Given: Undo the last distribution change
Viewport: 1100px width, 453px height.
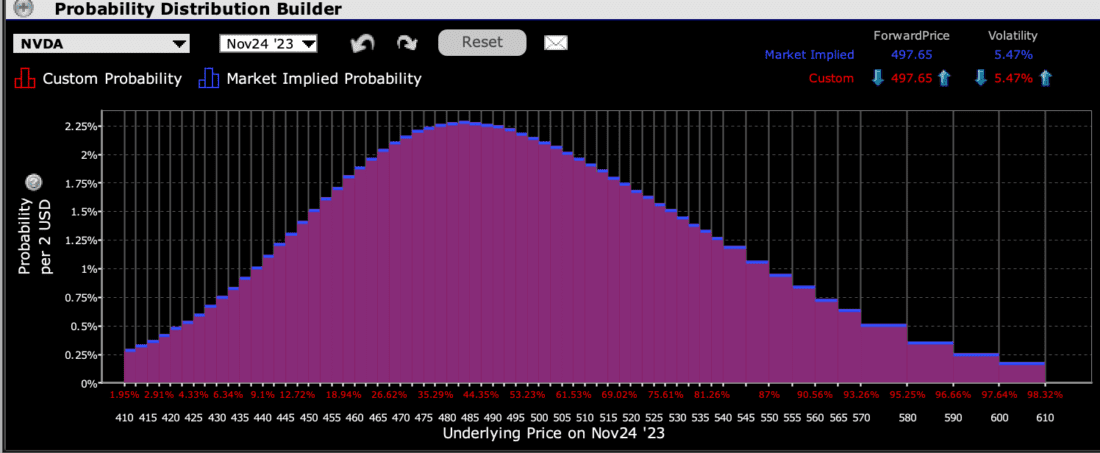Looking at the screenshot, I should [x=363, y=43].
